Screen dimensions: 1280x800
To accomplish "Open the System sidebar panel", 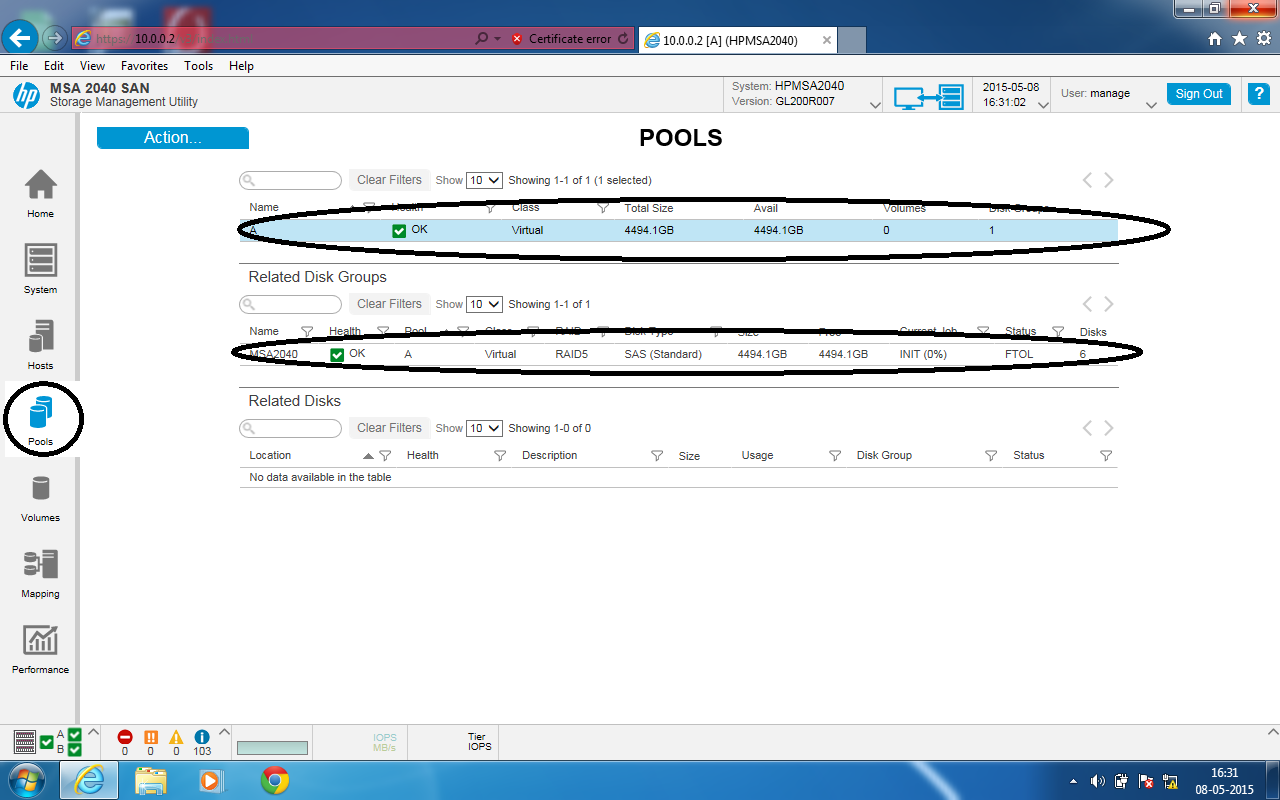I will coord(40,265).
